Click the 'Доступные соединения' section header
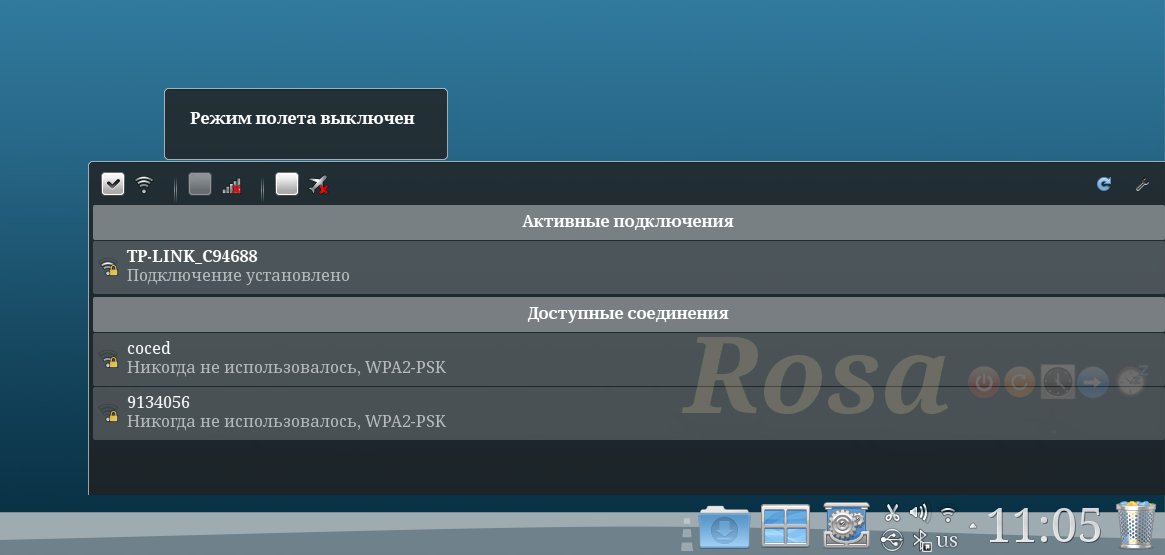 pos(629,314)
